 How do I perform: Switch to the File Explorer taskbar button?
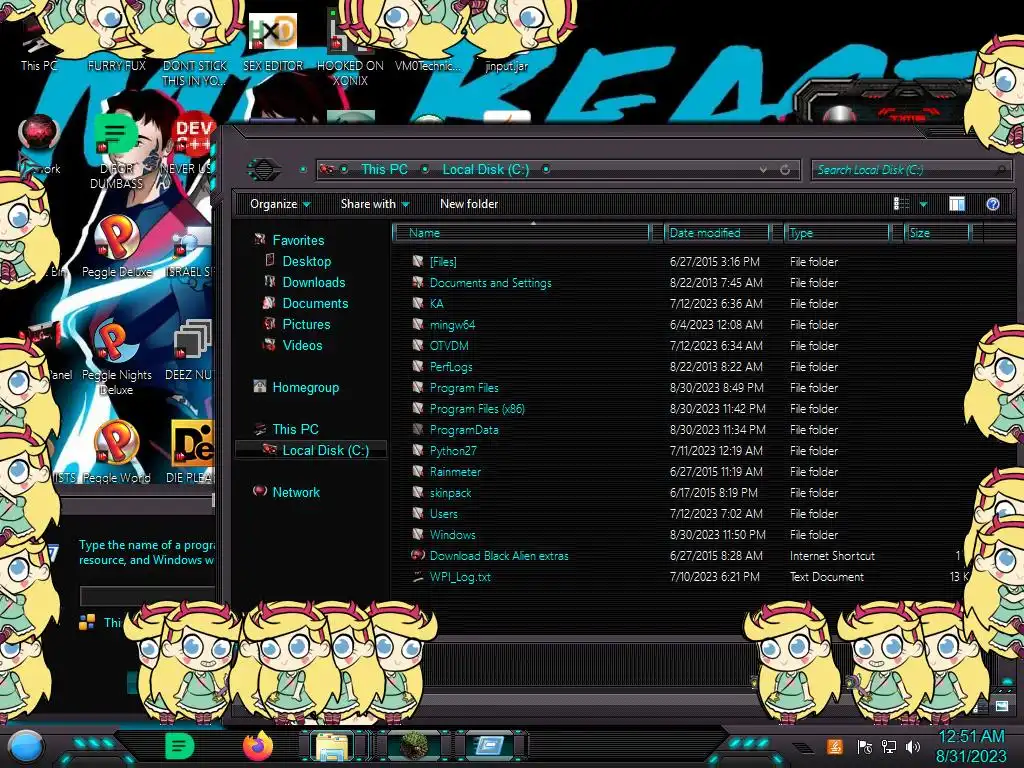click(x=332, y=746)
